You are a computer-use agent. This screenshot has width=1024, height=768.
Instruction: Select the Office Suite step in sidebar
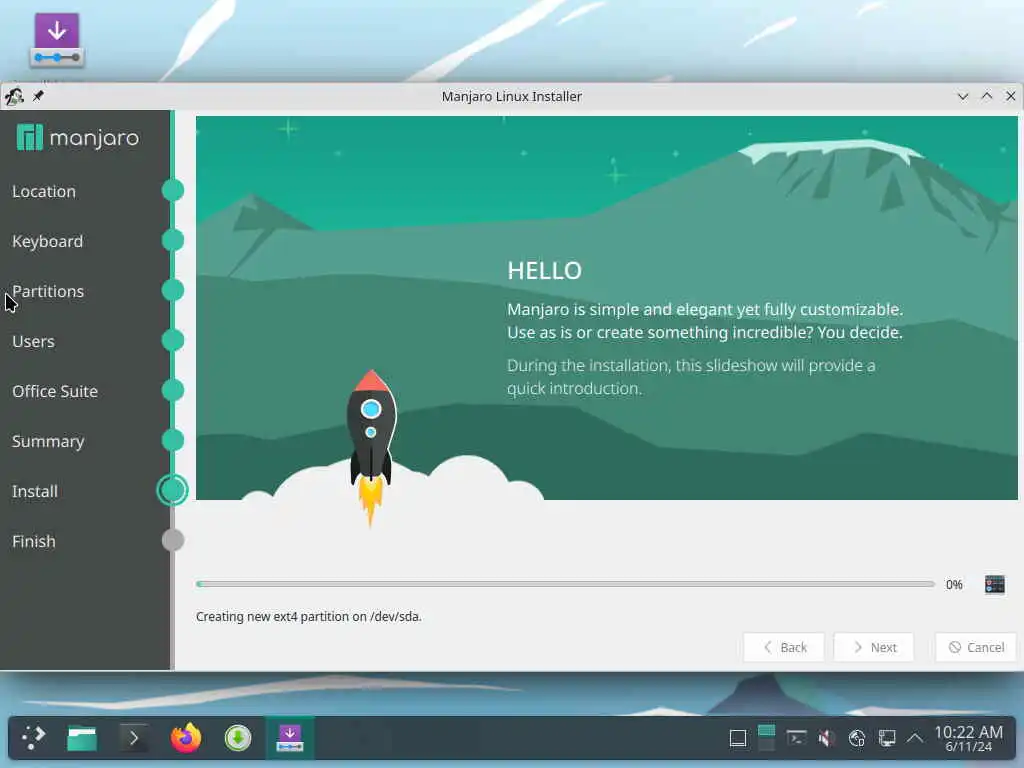[x=55, y=391]
